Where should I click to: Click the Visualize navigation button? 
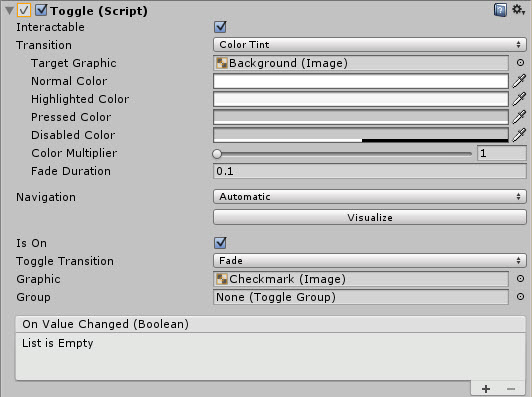369,218
